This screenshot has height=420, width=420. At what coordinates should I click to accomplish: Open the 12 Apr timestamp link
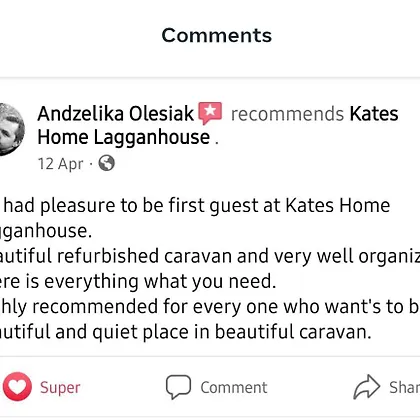point(60,164)
